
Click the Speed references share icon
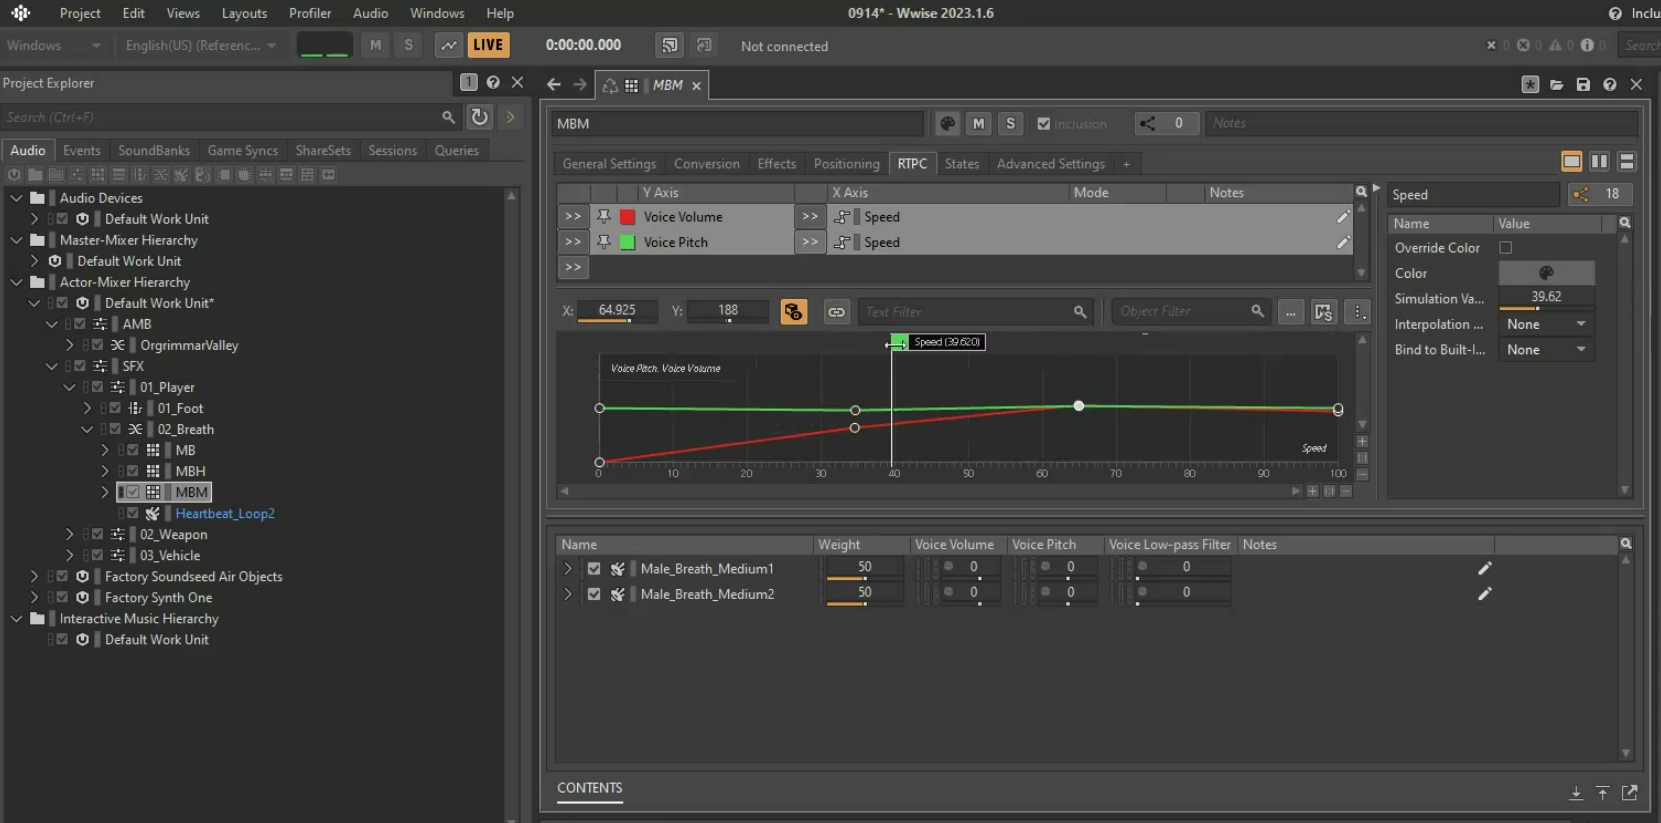coord(1580,194)
